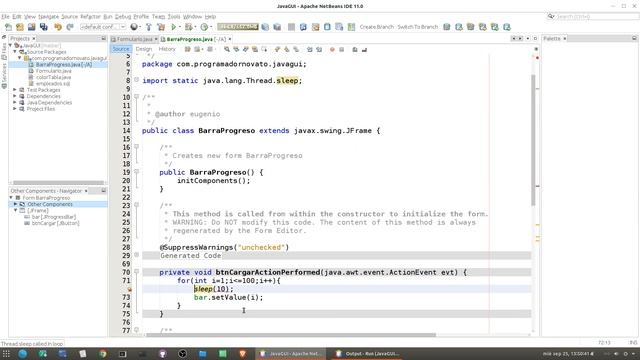Open the Profile Project dropdown arrow

(x=211, y=27)
